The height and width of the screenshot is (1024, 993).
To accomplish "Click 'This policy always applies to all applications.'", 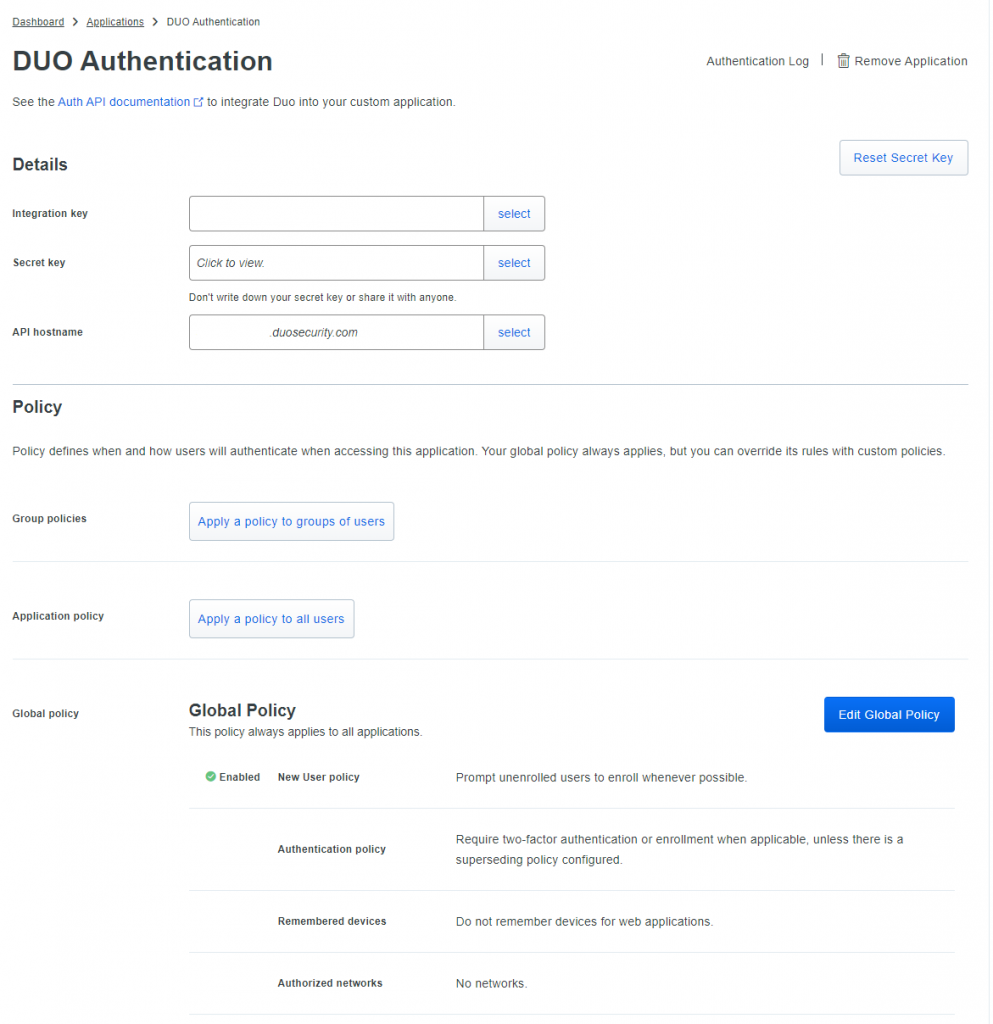I will click(306, 732).
